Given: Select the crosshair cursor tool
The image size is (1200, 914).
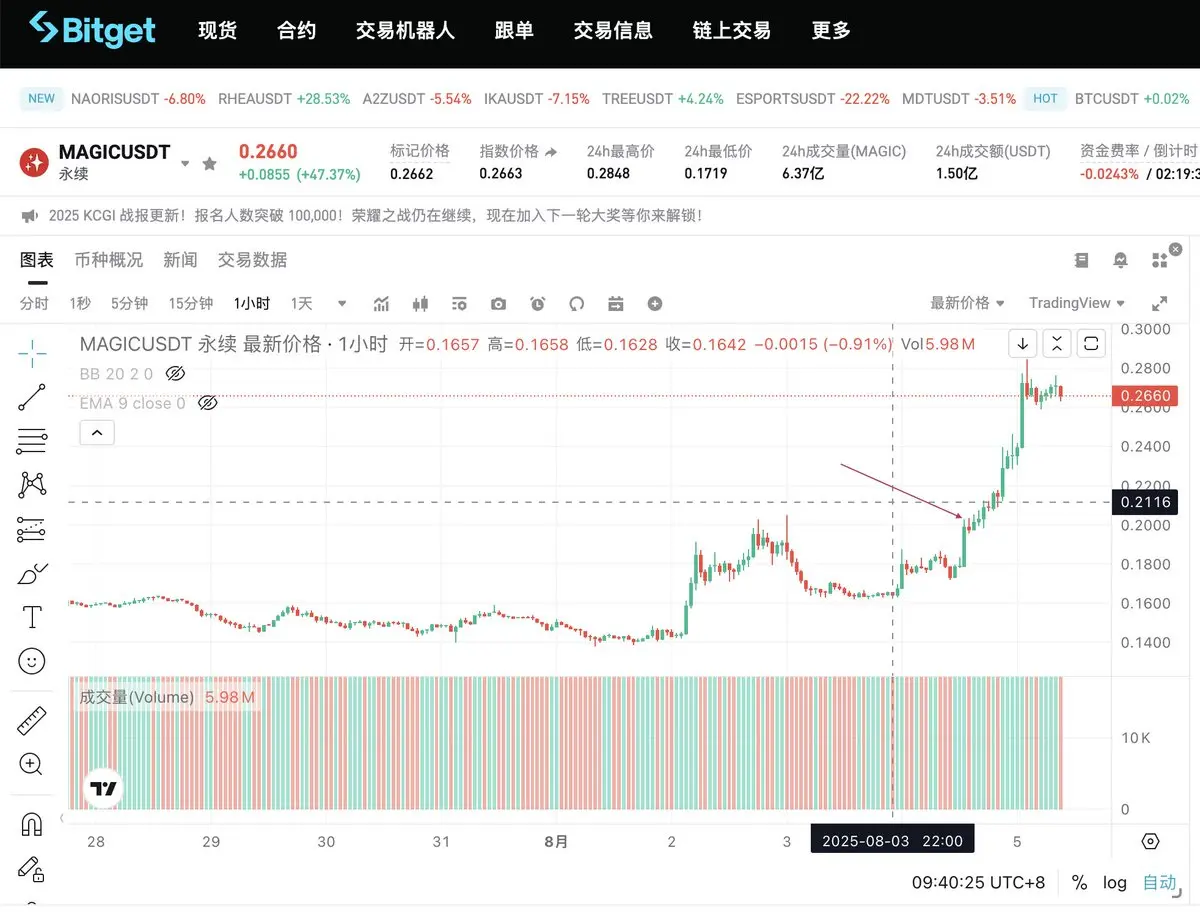Looking at the screenshot, I should click(32, 353).
